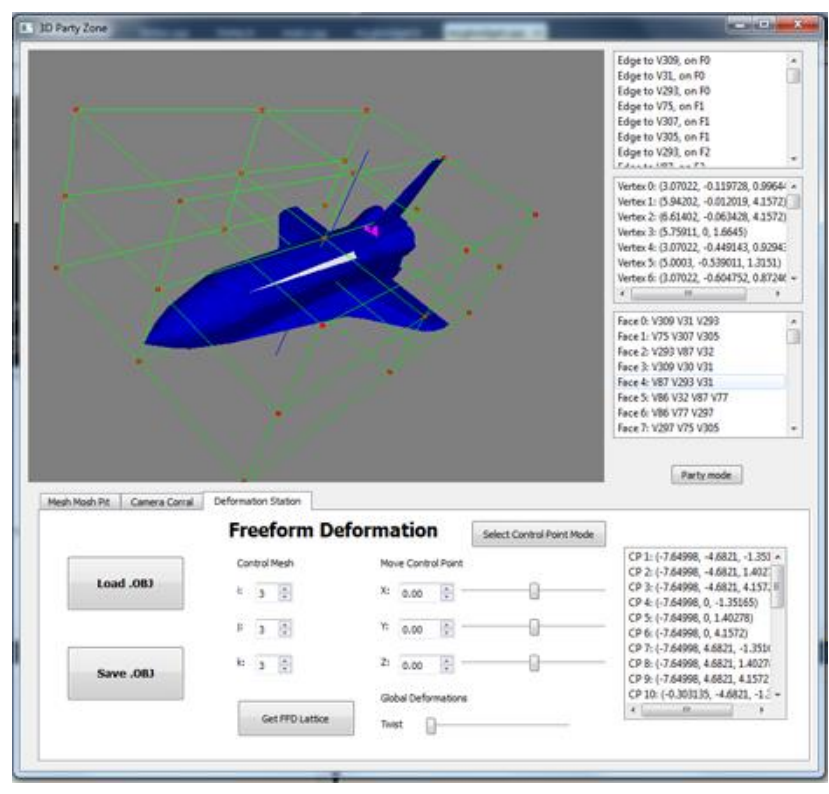The height and width of the screenshot is (794, 829).
Task: Focus the Z value input field
Action: pyautogui.click(x=420, y=665)
